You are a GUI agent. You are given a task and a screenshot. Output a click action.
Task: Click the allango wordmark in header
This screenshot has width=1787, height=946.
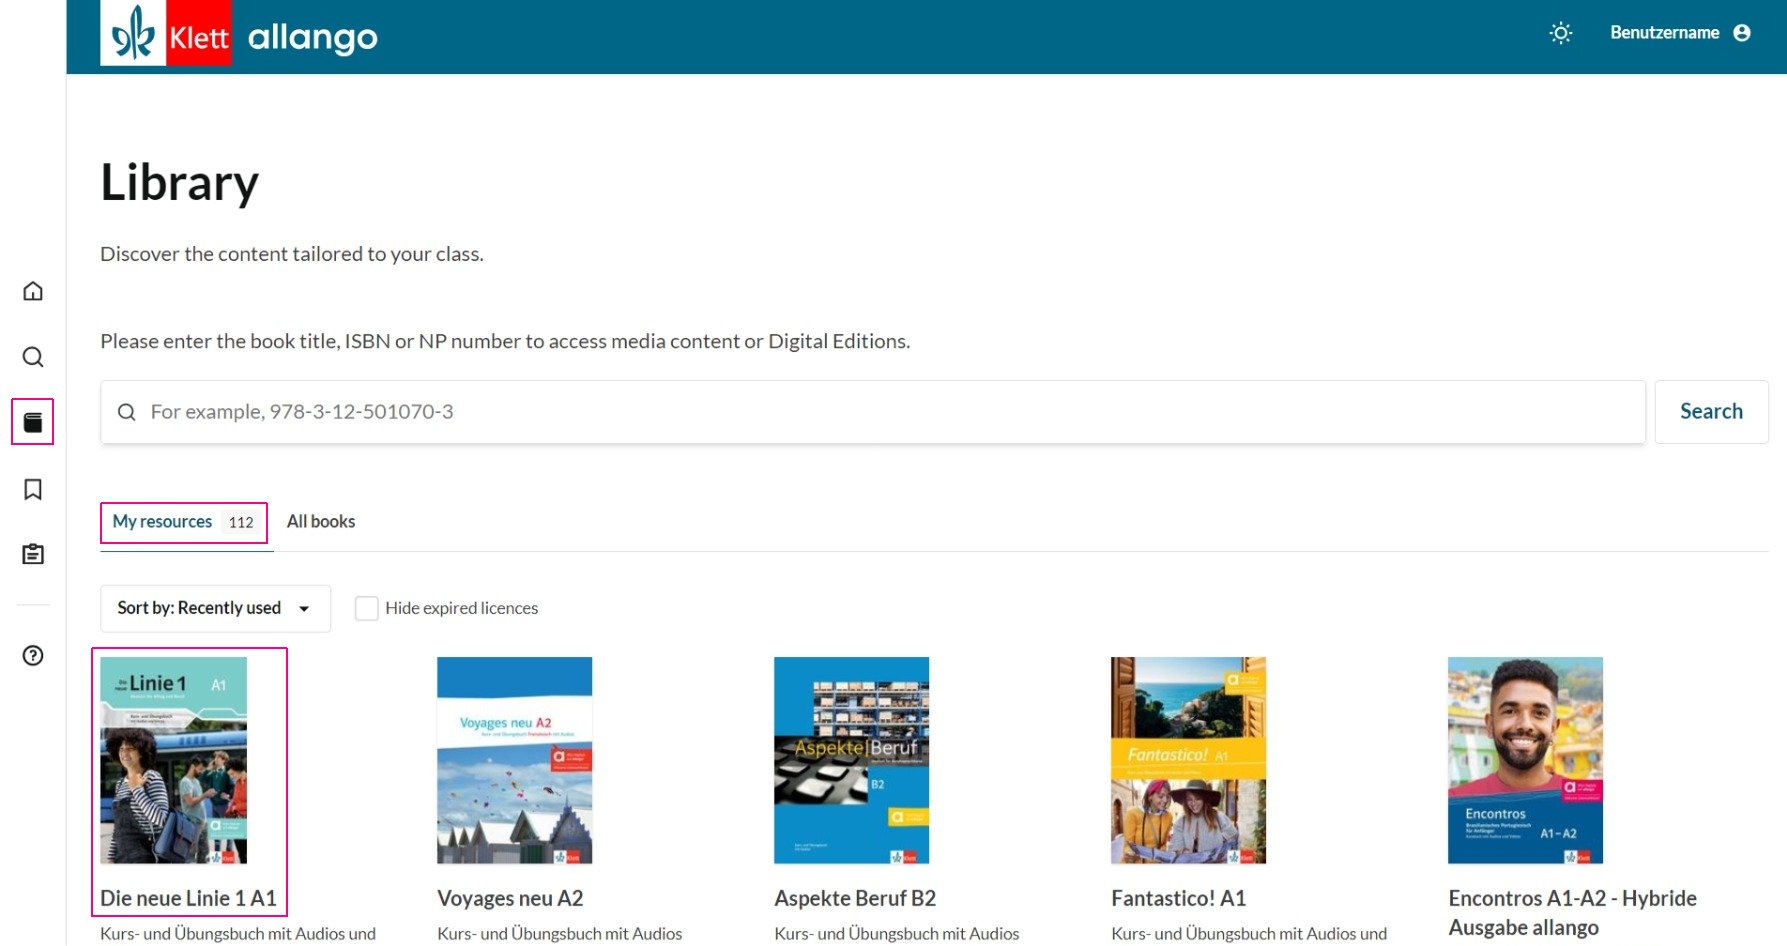pos(312,38)
